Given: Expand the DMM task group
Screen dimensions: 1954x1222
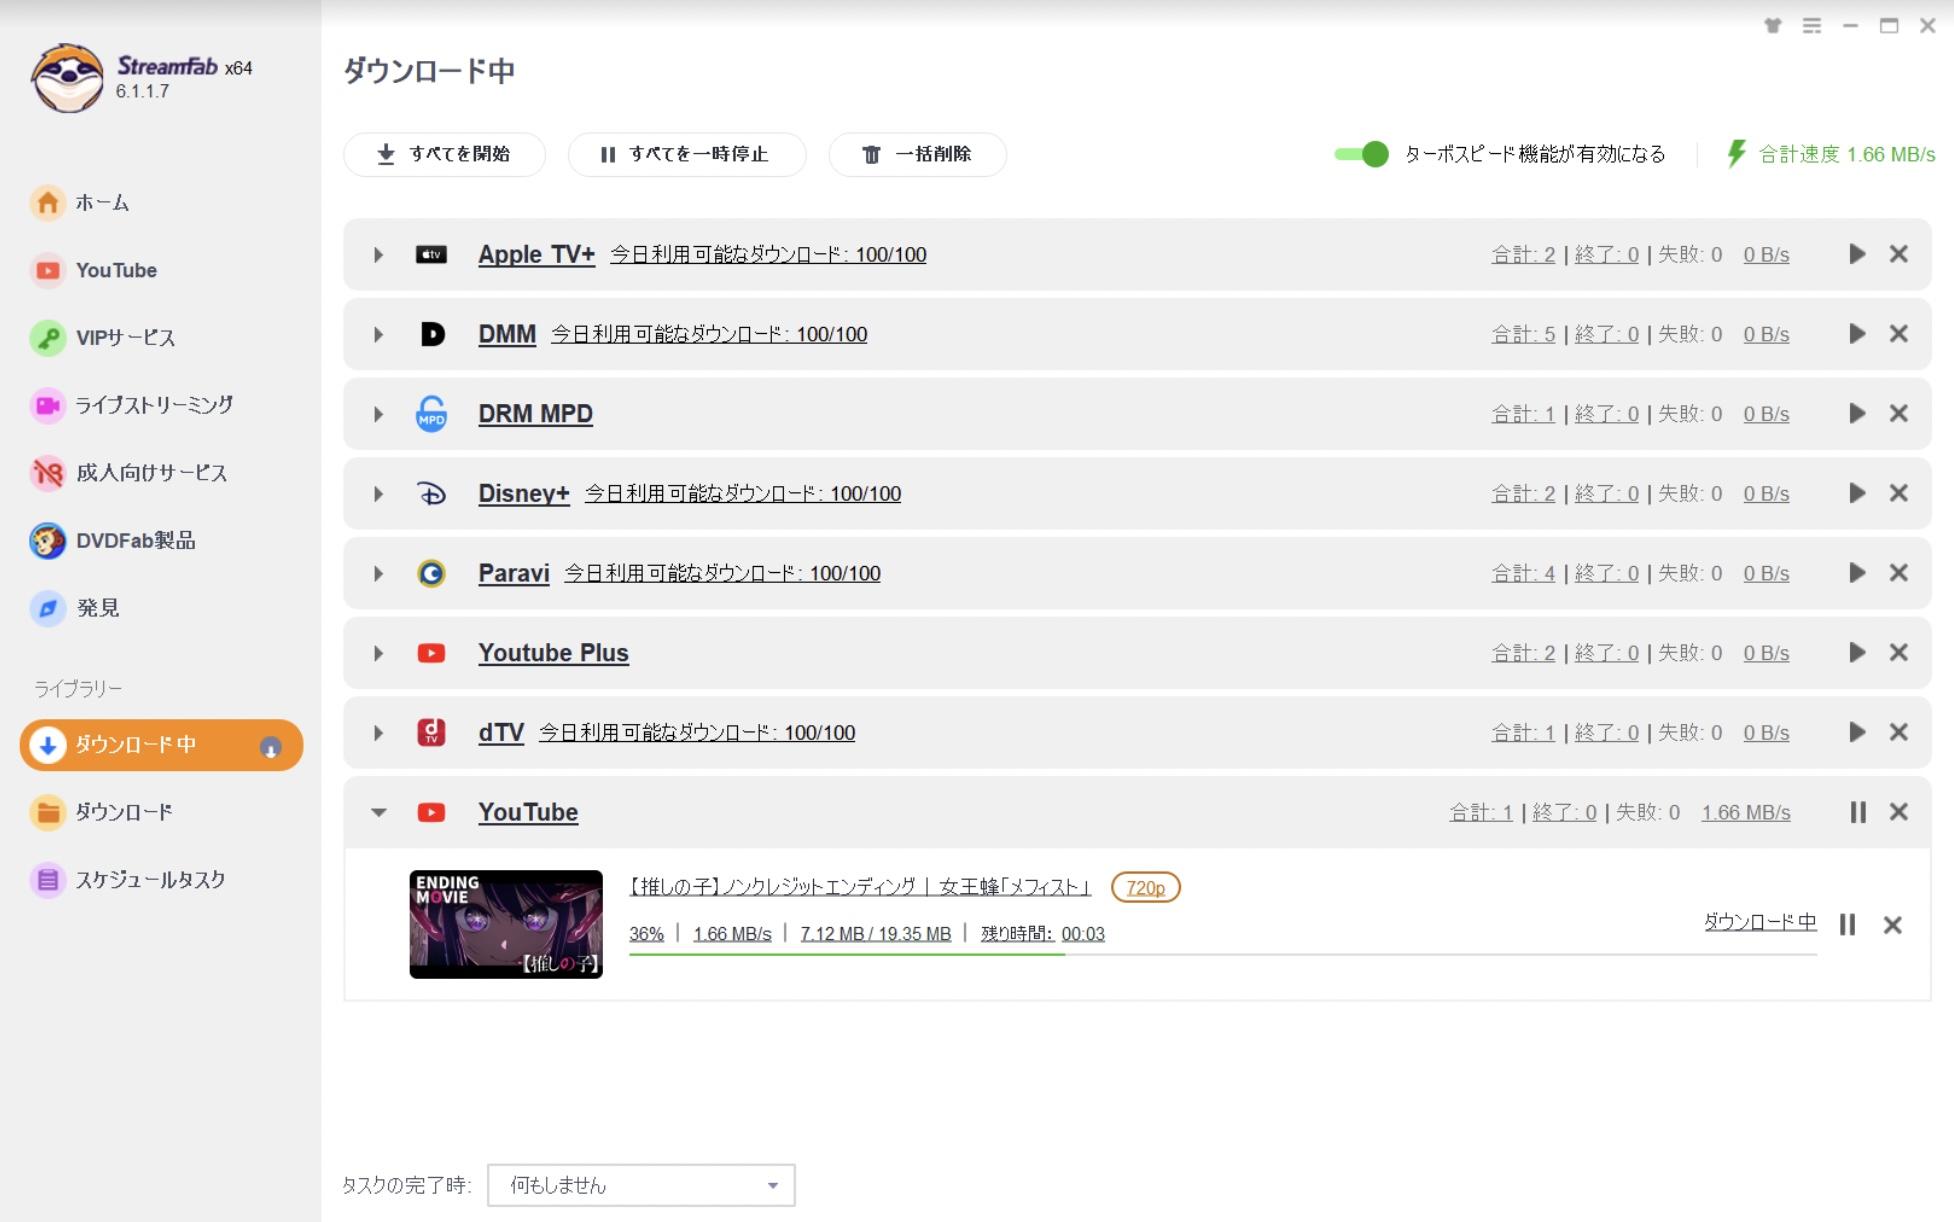Looking at the screenshot, I should (x=378, y=335).
